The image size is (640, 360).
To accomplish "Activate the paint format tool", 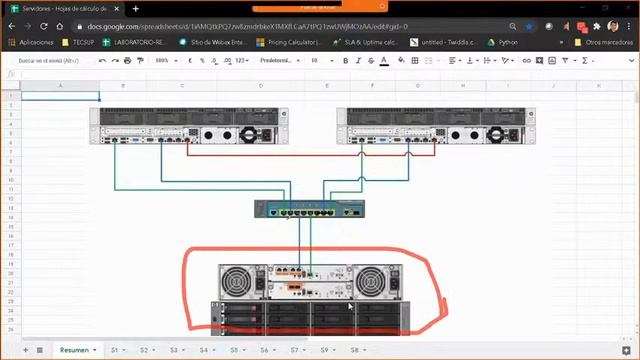I will tap(140, 60).
